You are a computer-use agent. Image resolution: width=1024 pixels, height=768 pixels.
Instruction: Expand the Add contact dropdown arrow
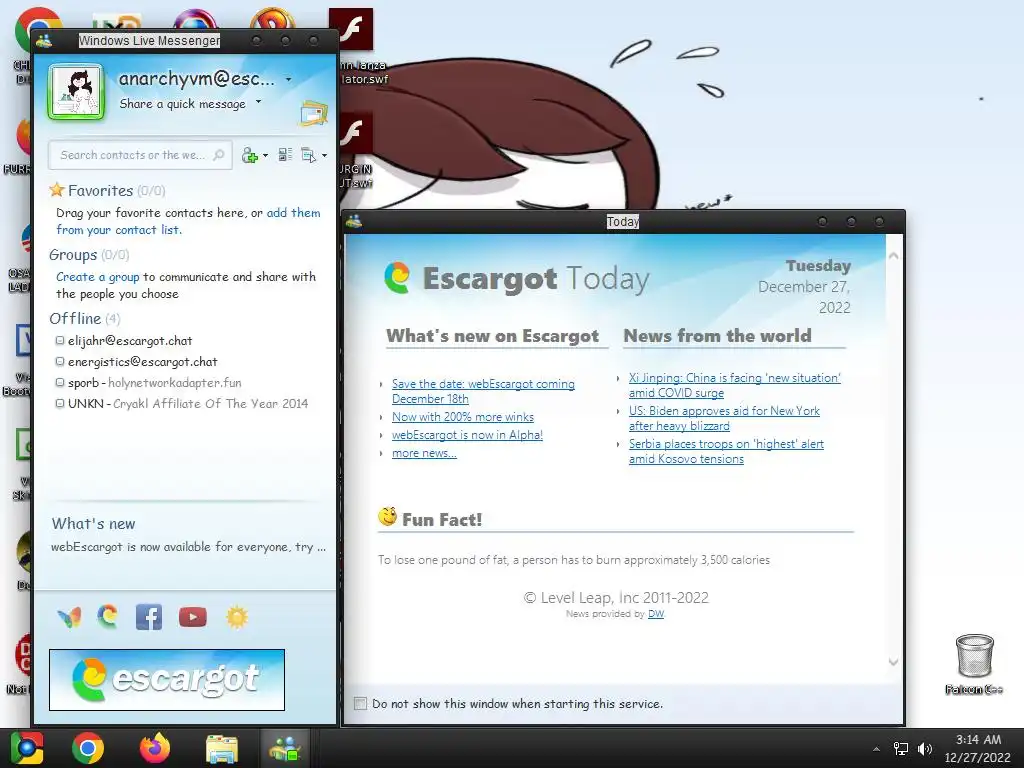point(265,156)
